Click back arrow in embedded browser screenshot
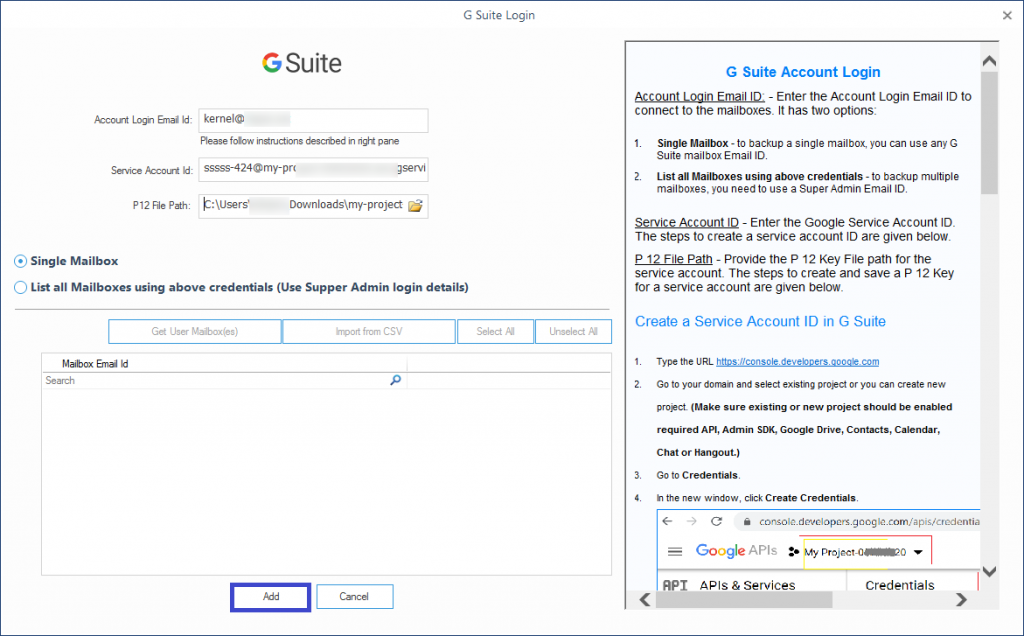Screen dimensions: 1024x636 [667, 521]
